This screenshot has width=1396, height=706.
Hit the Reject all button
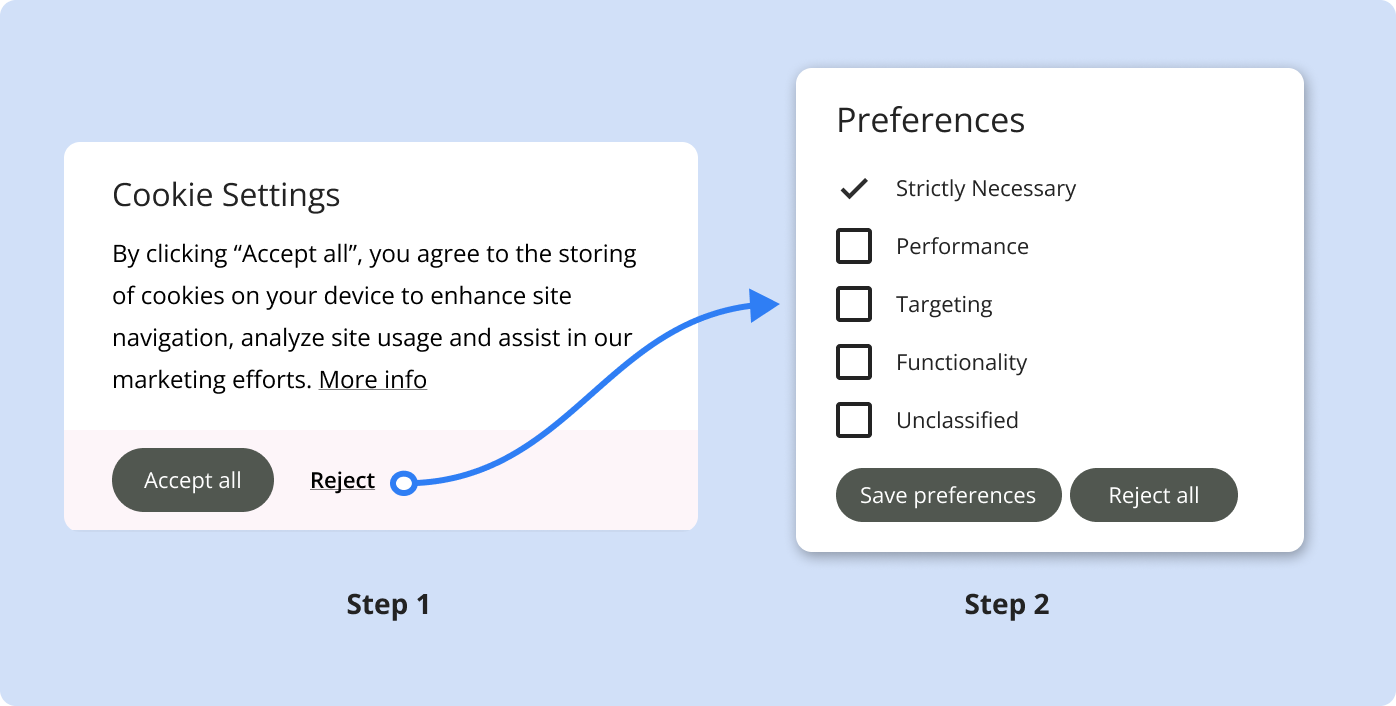pos(1153,495)
